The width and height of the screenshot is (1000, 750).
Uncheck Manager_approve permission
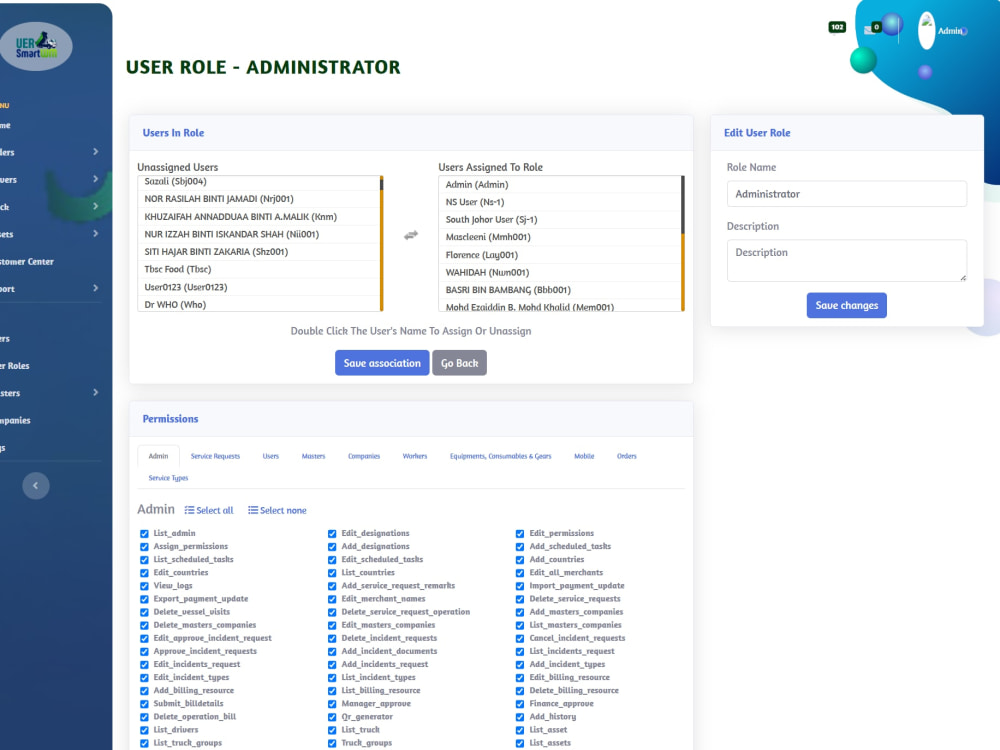tap(332, 704)
